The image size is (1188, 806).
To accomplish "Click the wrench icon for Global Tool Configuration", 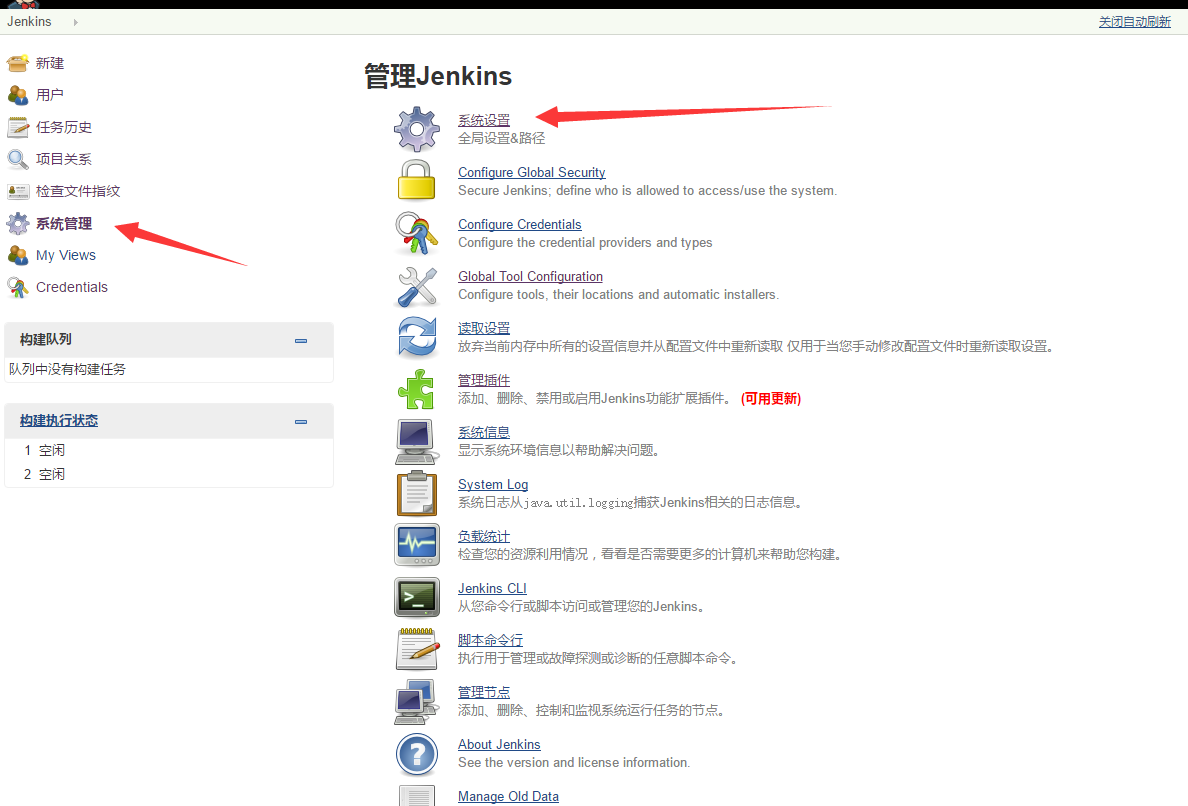I will [x=417, y=286].
